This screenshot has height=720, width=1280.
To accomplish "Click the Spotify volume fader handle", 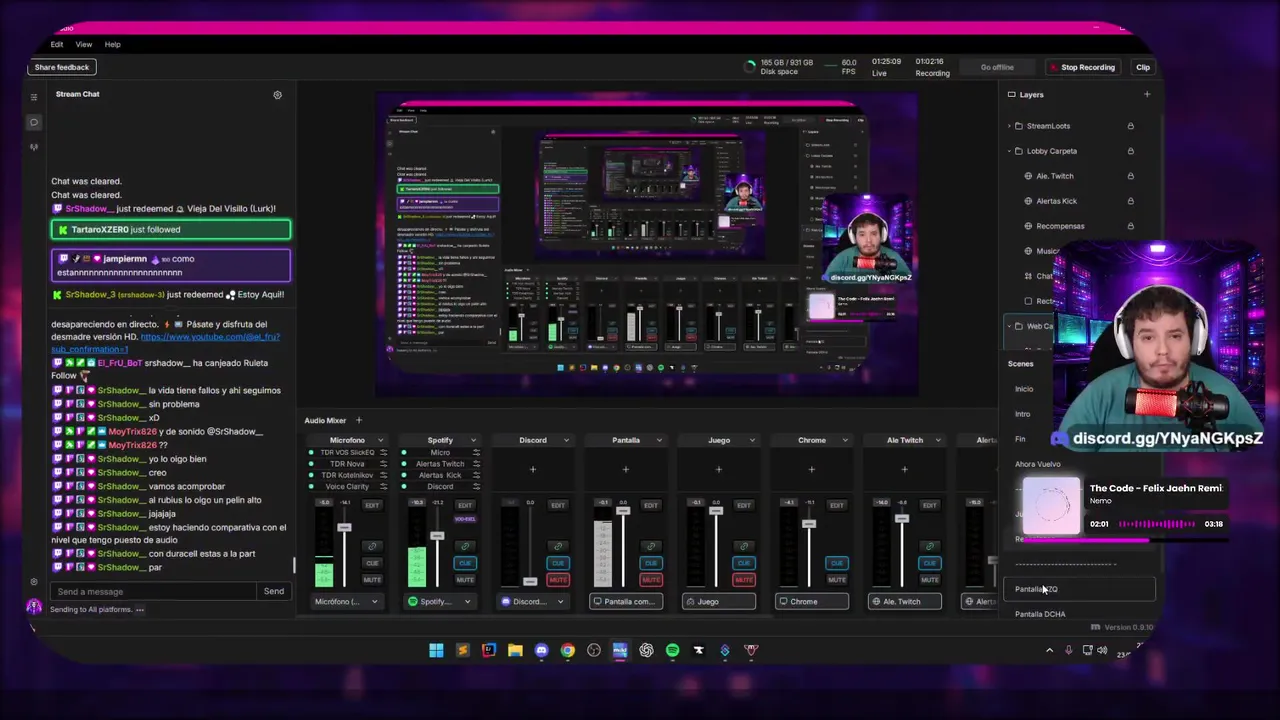I will 437,537.
